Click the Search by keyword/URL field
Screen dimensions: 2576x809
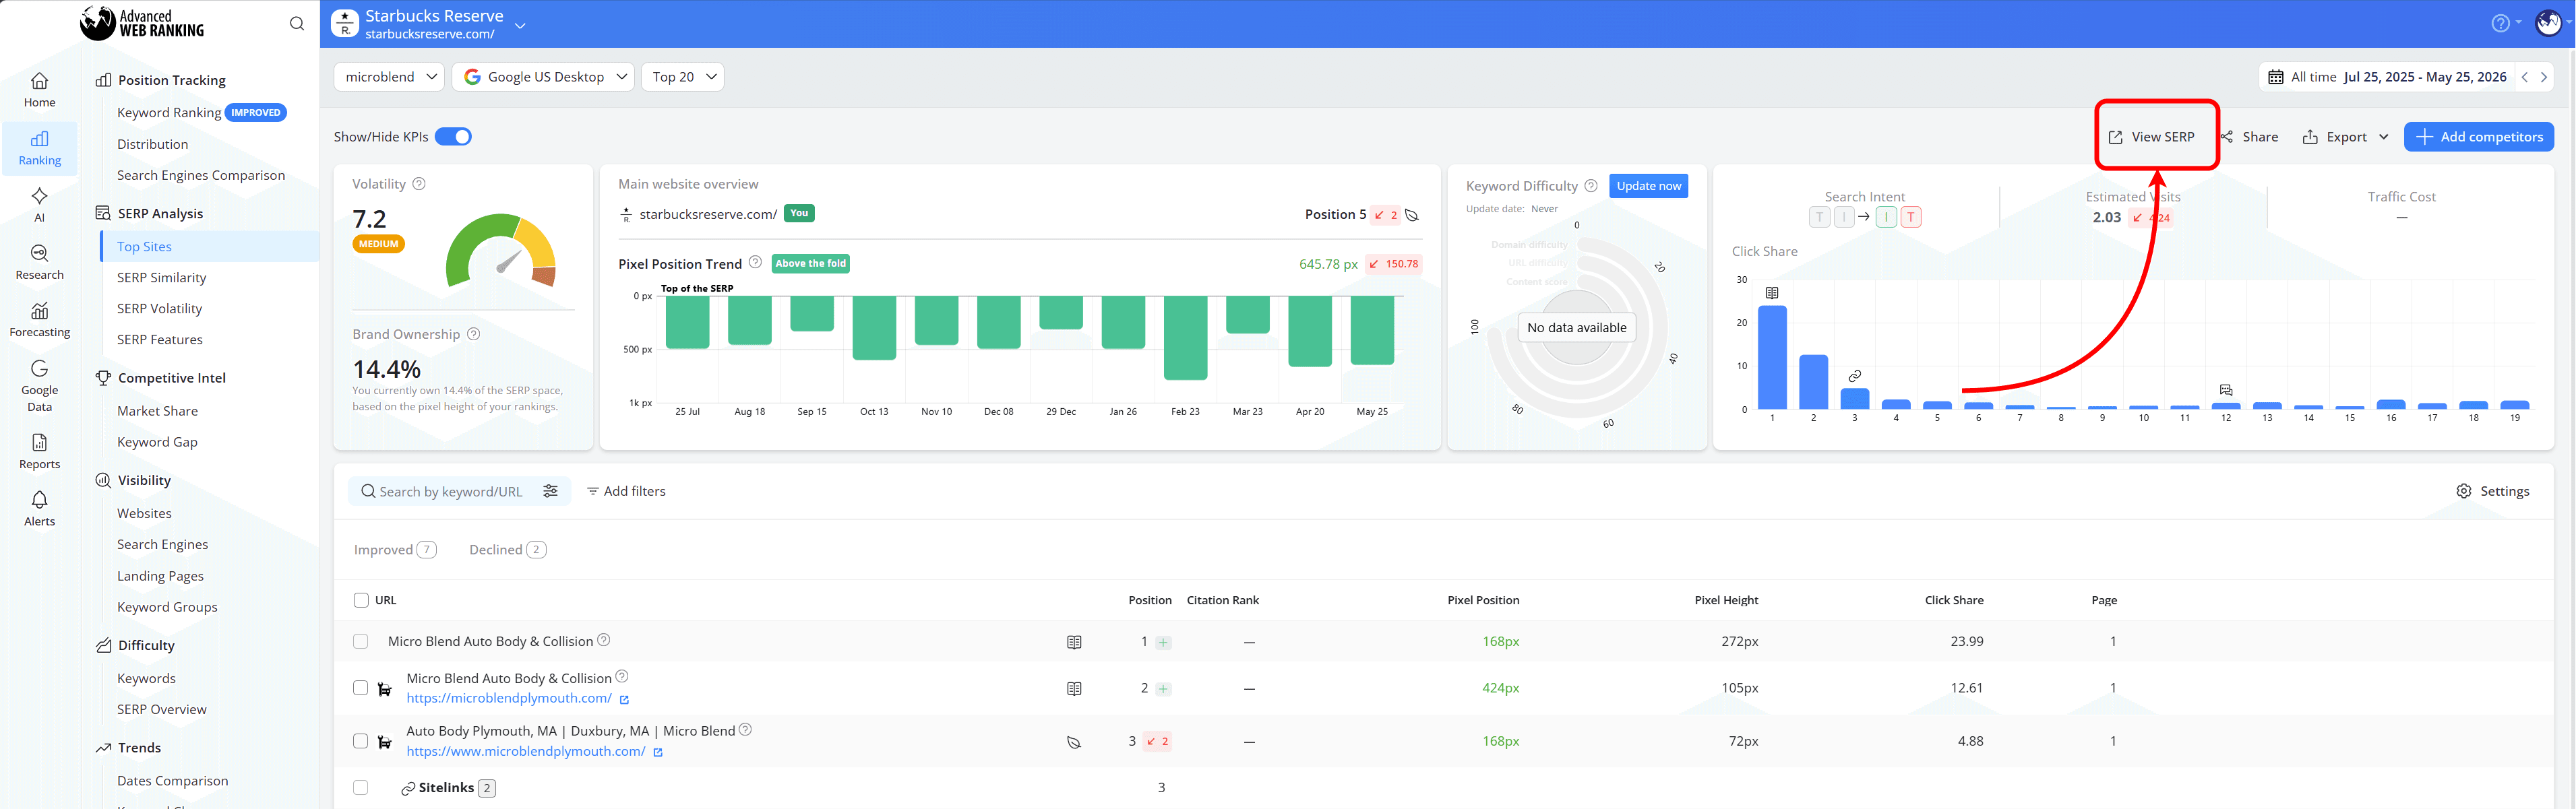(x=450, y=491)
